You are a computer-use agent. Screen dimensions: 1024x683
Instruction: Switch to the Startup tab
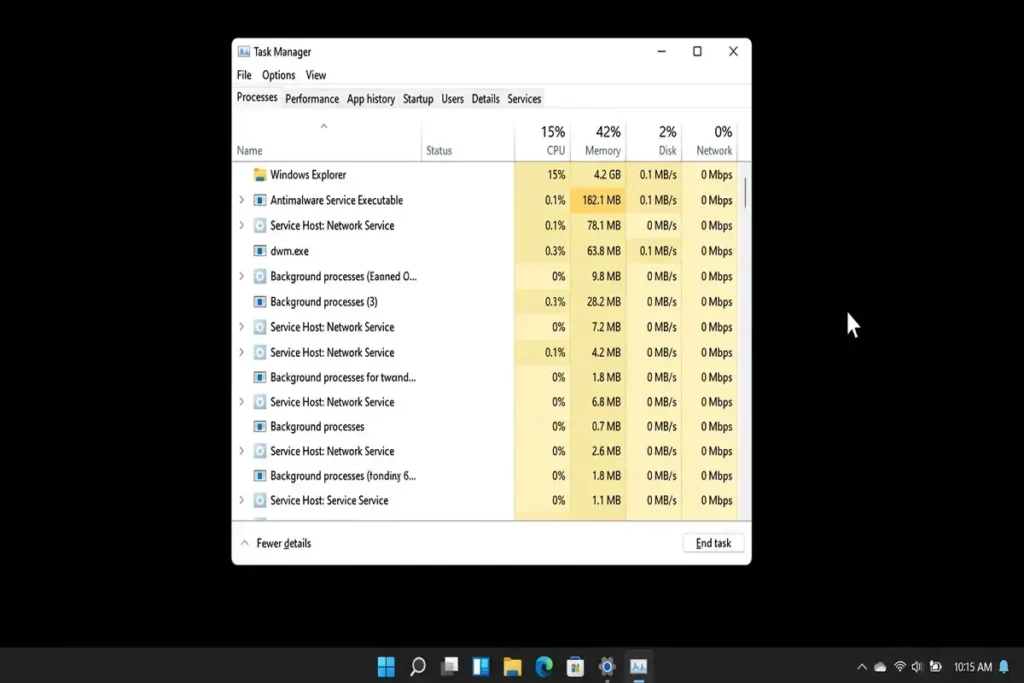pyautogui.click(x=418, y=99)
